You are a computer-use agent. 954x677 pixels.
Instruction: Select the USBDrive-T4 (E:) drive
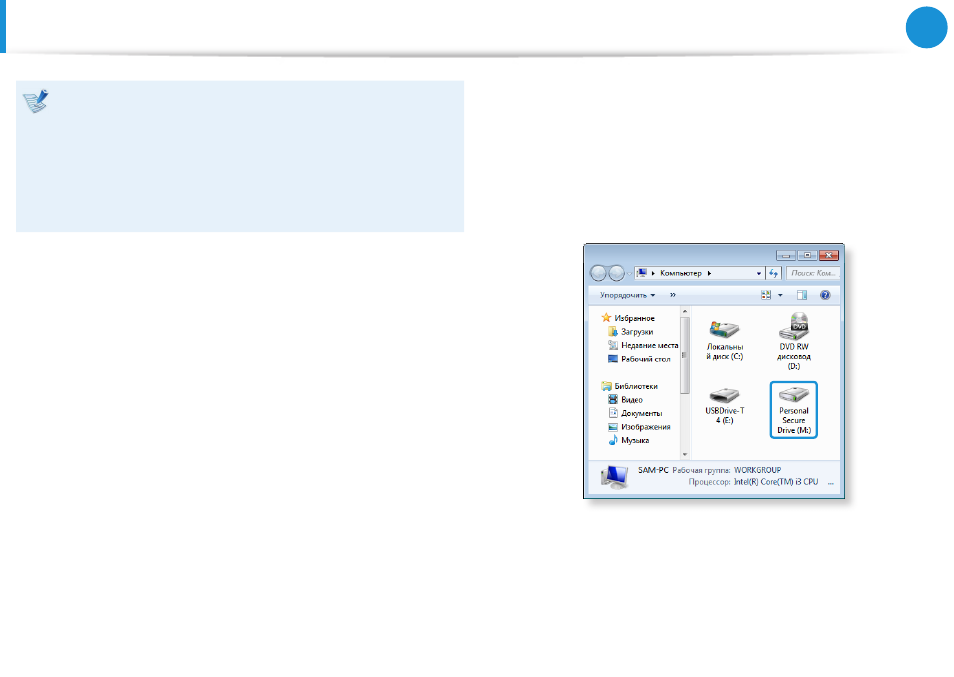pos(725,406)
